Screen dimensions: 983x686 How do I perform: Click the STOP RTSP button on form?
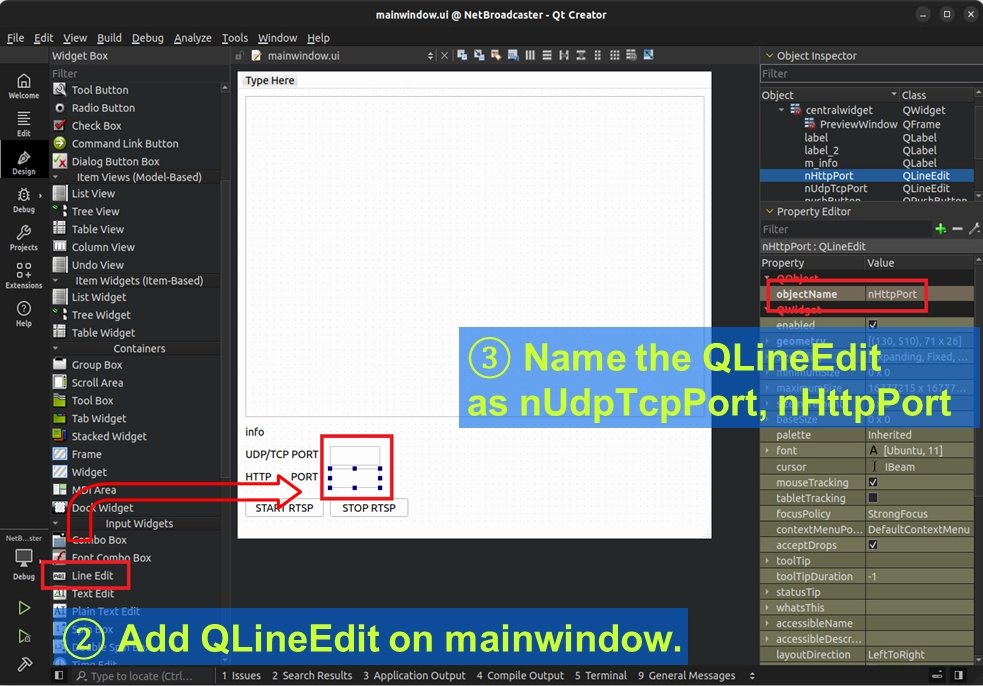click(x=369, y=508)
